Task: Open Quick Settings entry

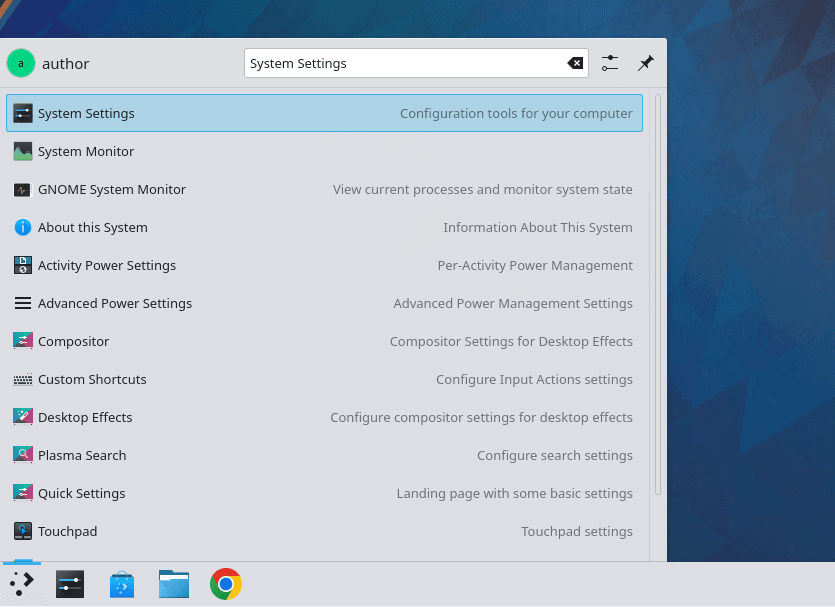Action: (x=324, y=494)
